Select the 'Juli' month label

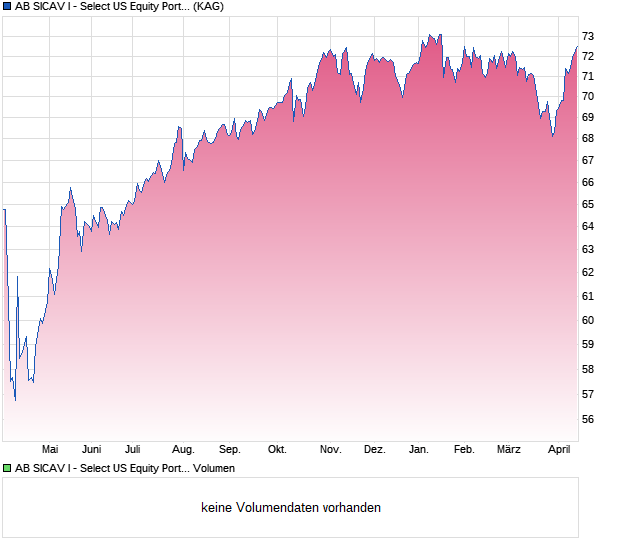pos(133,450)
